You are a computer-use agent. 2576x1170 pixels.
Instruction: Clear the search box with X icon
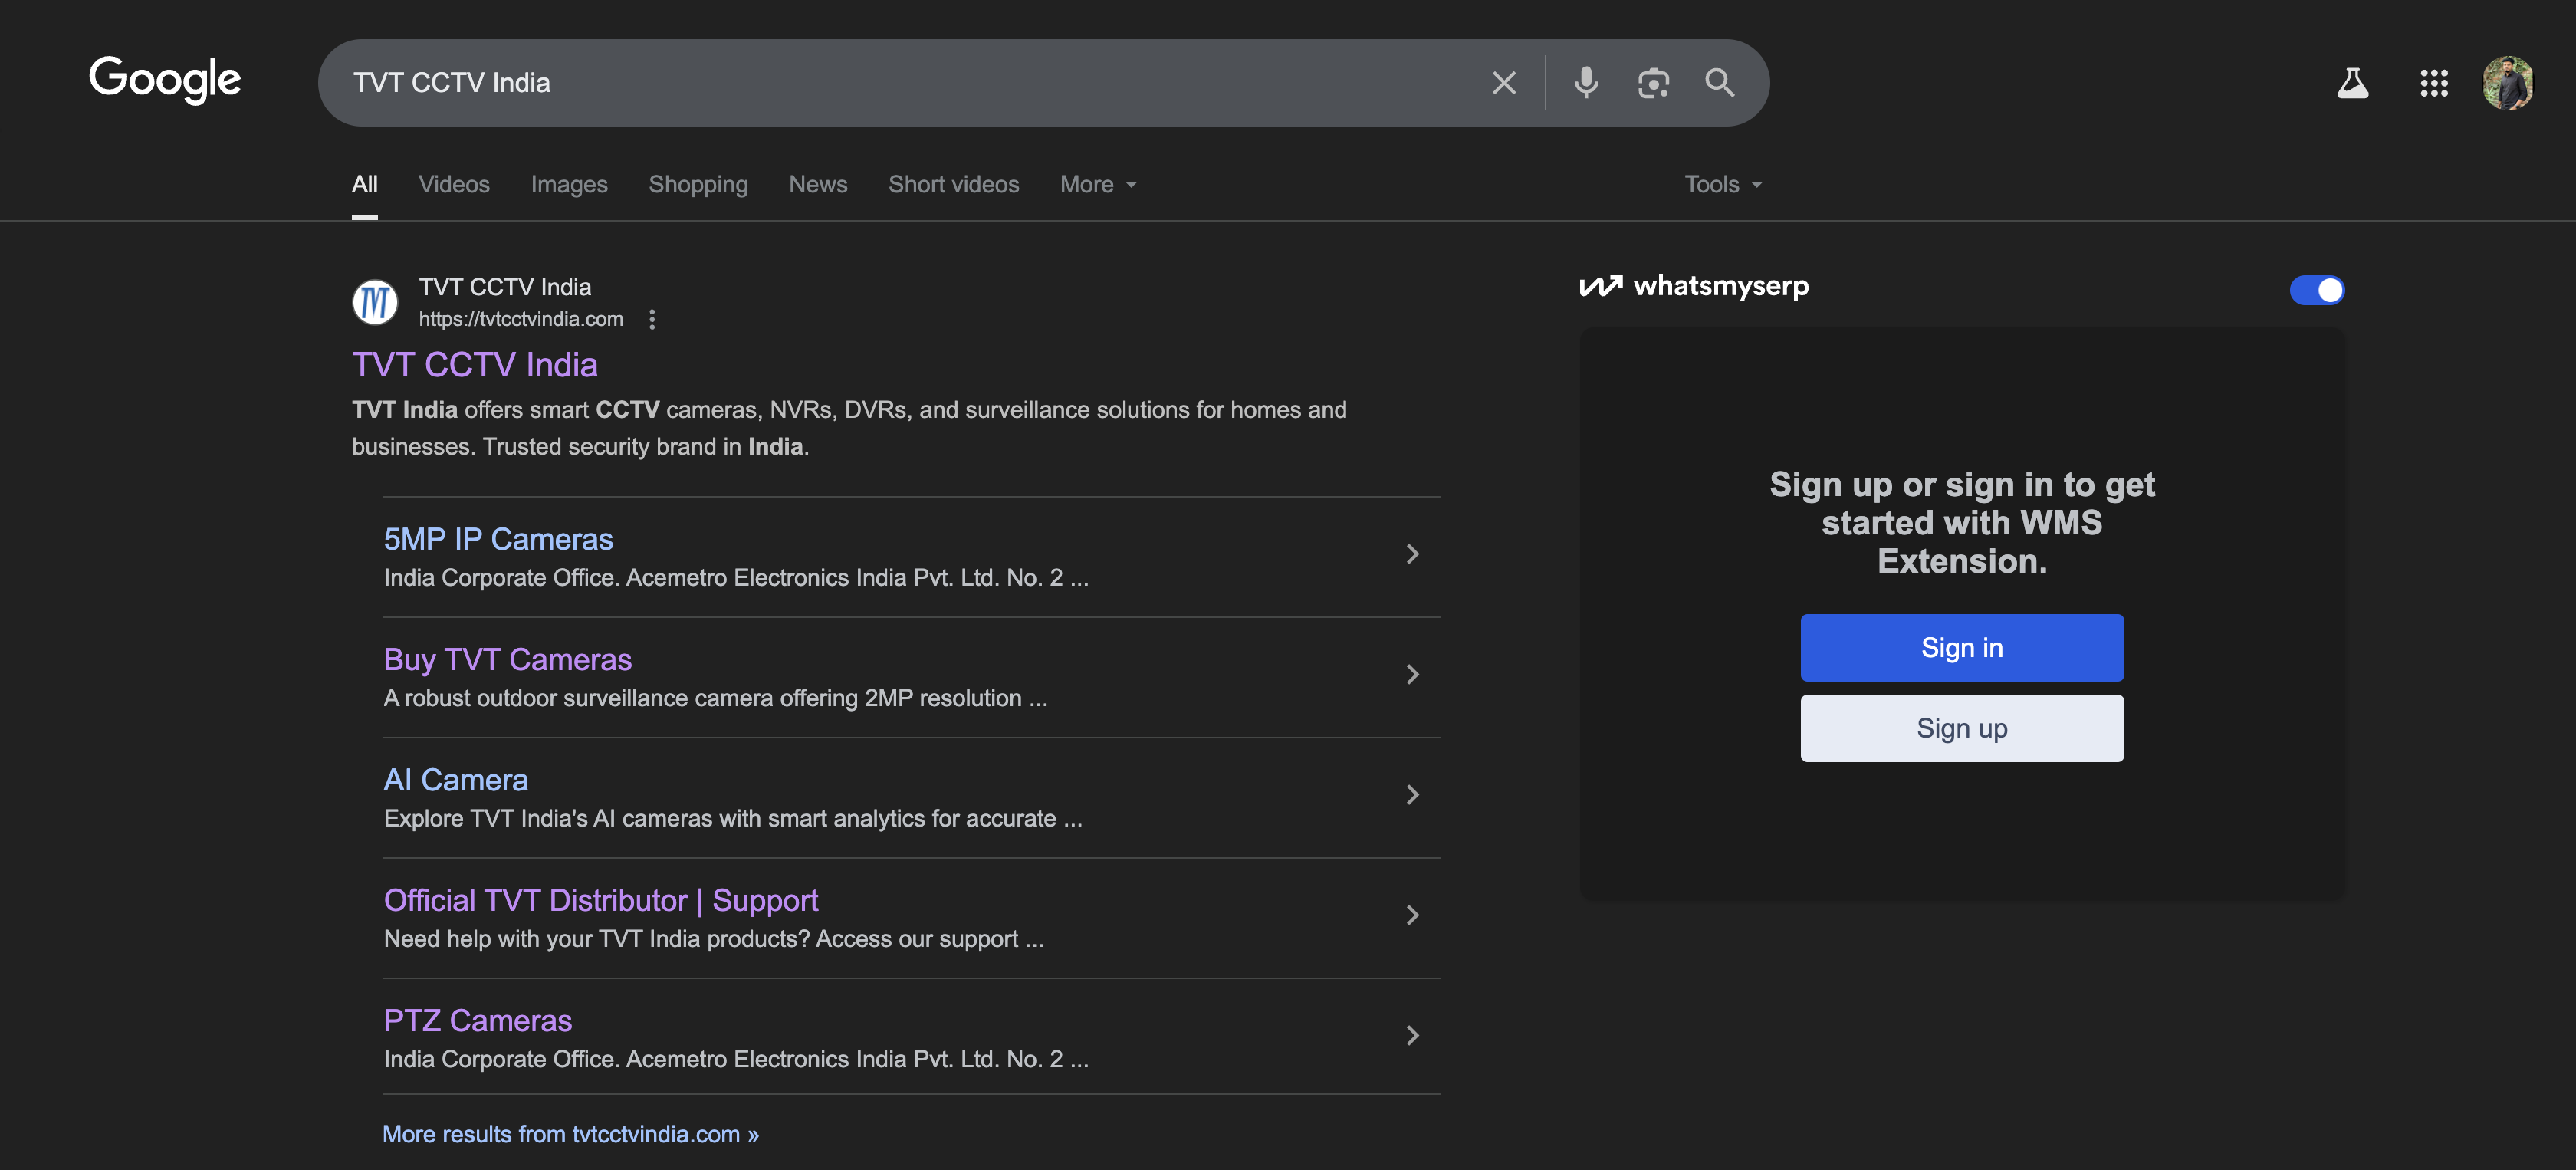(1503, 83)
